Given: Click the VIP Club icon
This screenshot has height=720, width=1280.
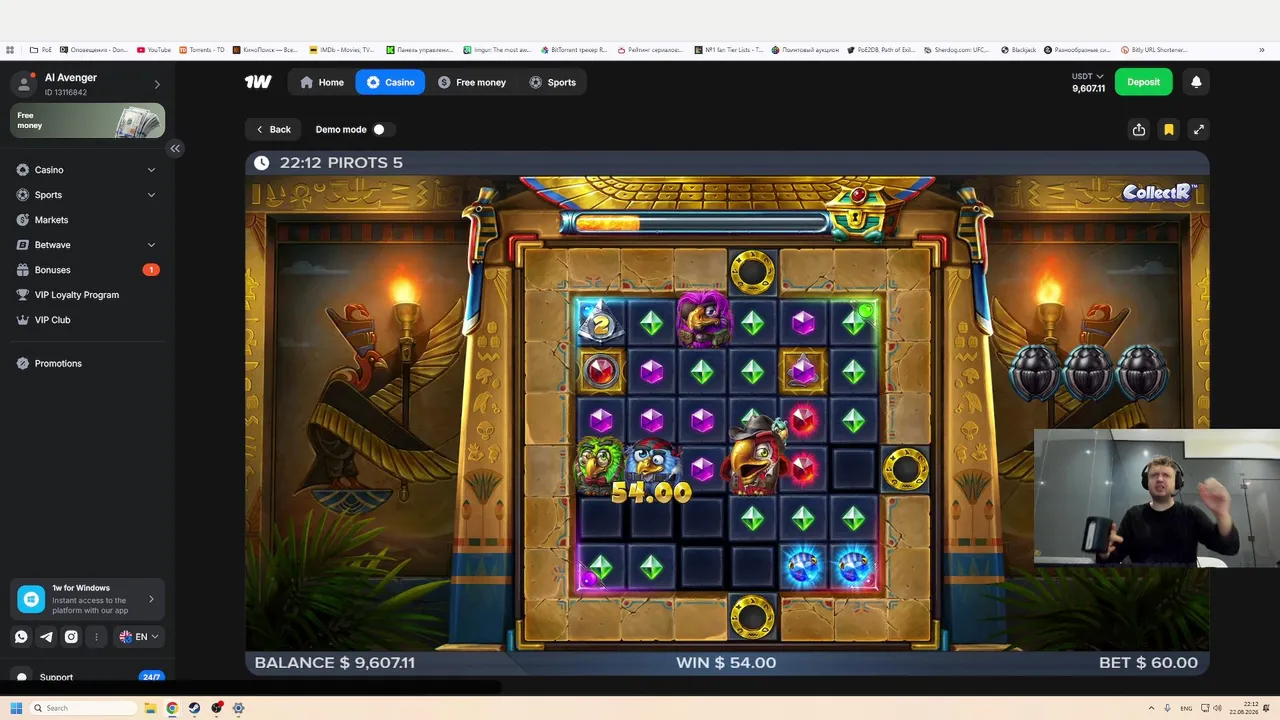Looking at the screenshot, I should tap(23, 320).
